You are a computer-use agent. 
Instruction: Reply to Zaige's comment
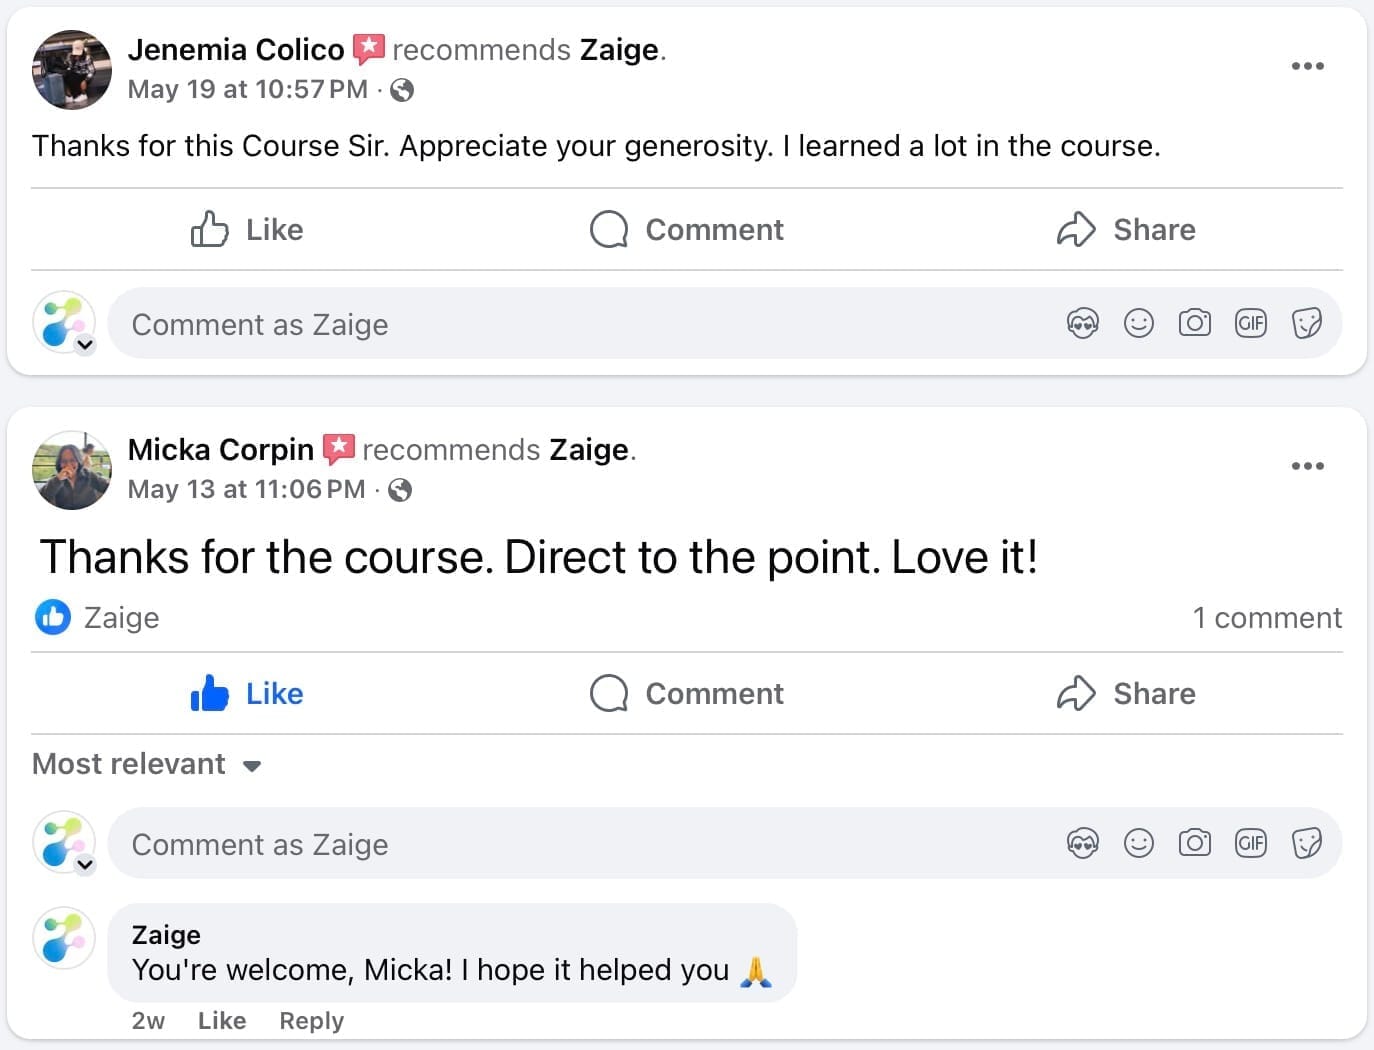pyautogui.click(x=311, y=1020)
